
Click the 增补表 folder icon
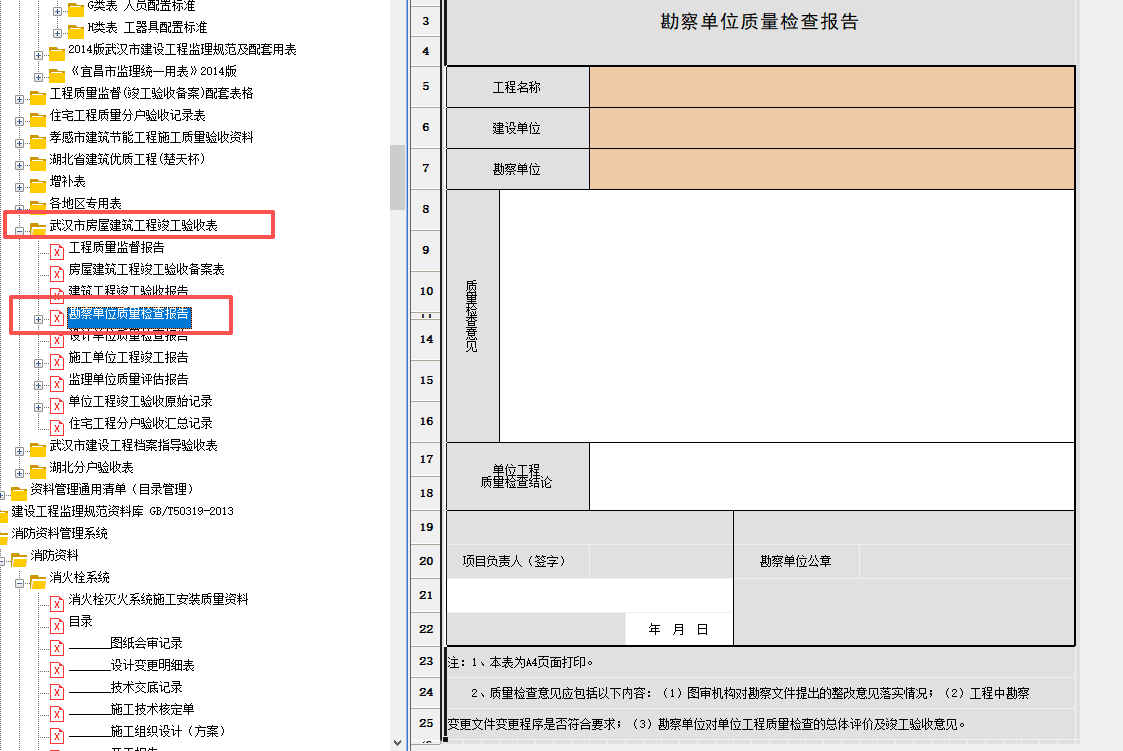pos(38,182)
